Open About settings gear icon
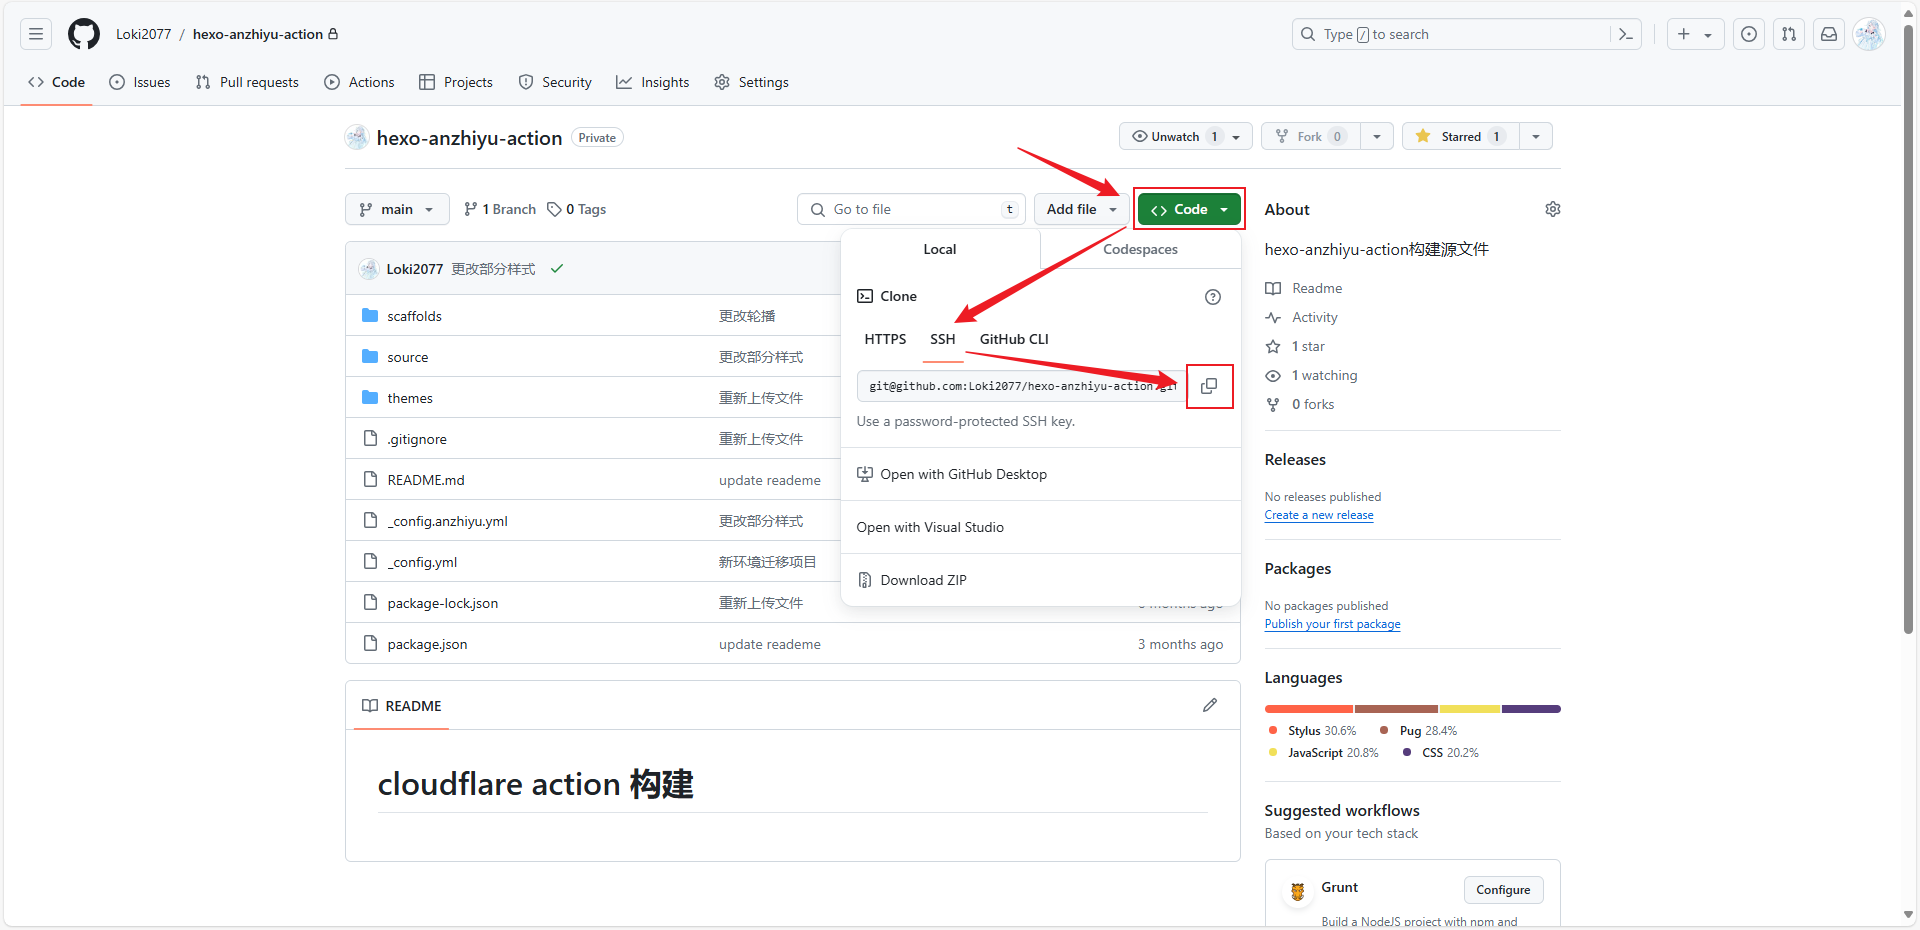 coord(1553,209)
